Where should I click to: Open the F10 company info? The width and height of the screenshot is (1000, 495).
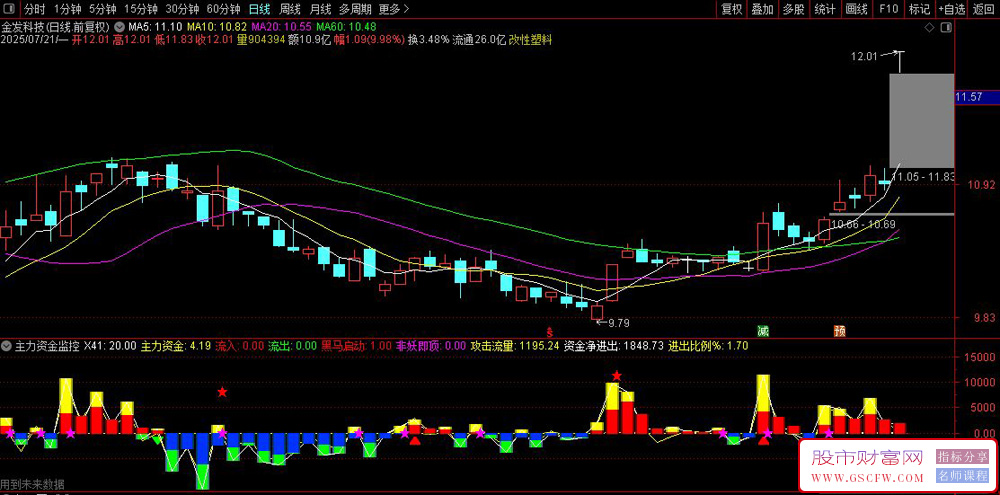point(888,9)
